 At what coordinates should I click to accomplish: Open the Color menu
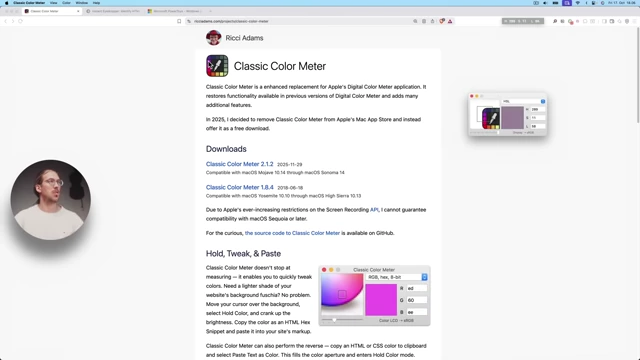[66, 3]
